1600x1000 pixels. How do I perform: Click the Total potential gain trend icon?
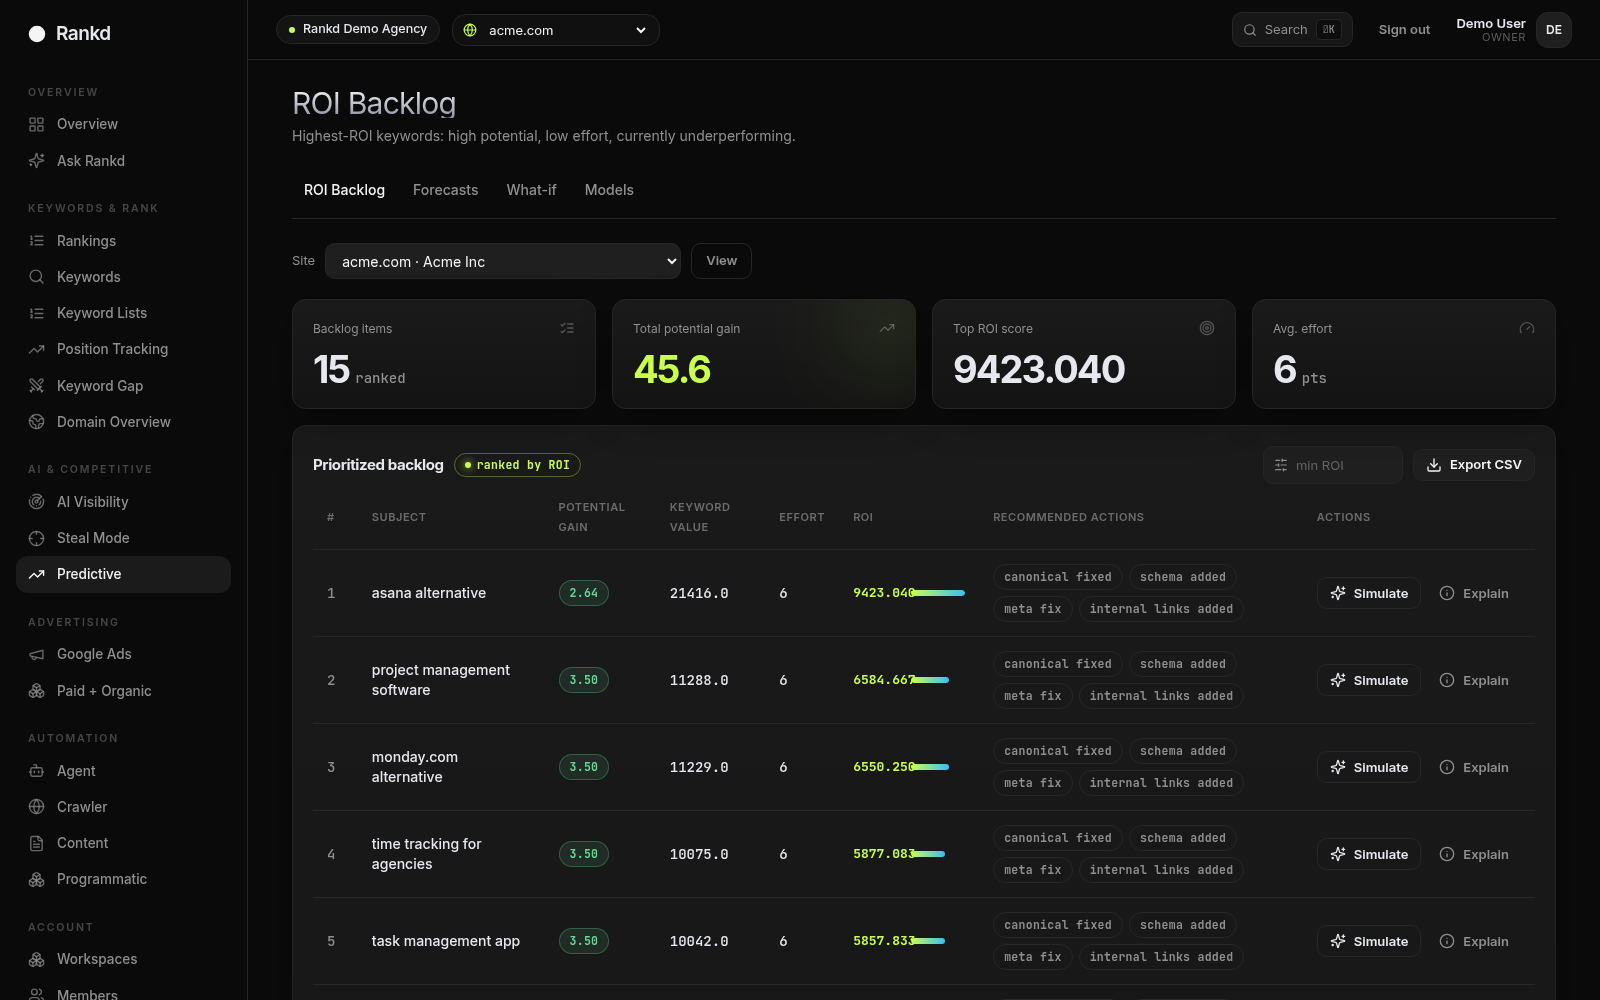click(887, 328)
